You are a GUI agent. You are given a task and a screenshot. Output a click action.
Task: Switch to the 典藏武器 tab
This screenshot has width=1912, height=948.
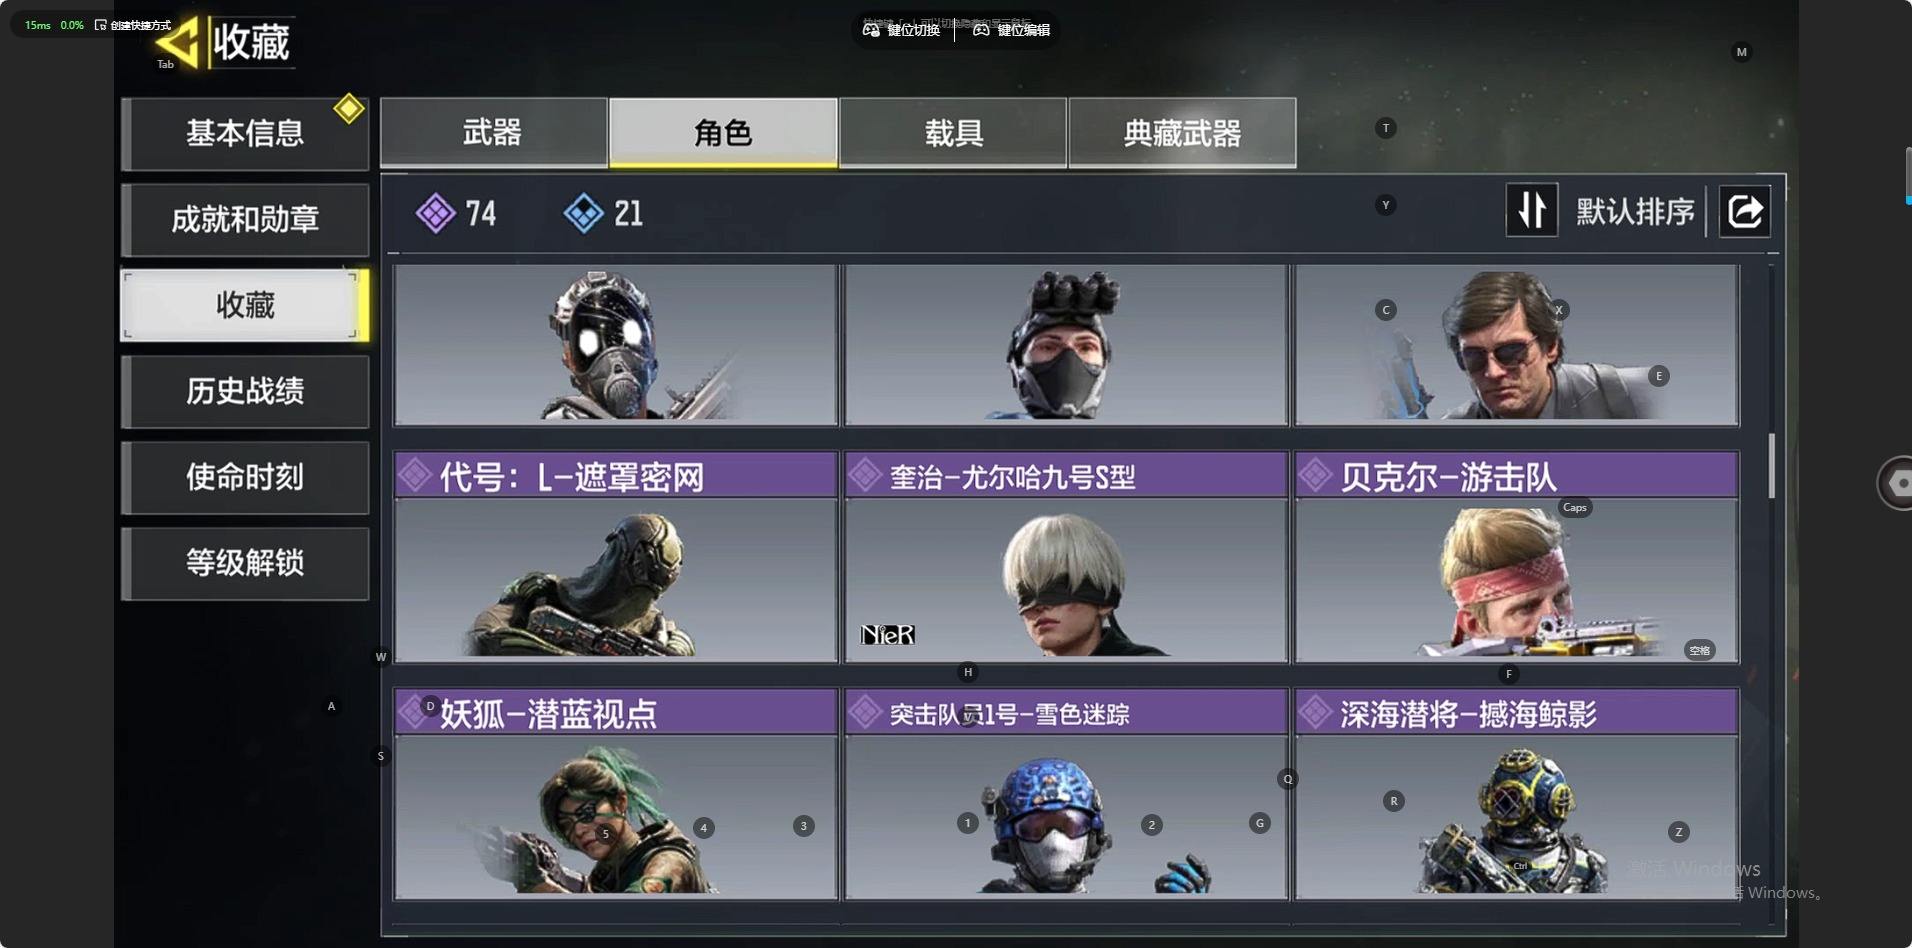click(x=1182, y=132)
